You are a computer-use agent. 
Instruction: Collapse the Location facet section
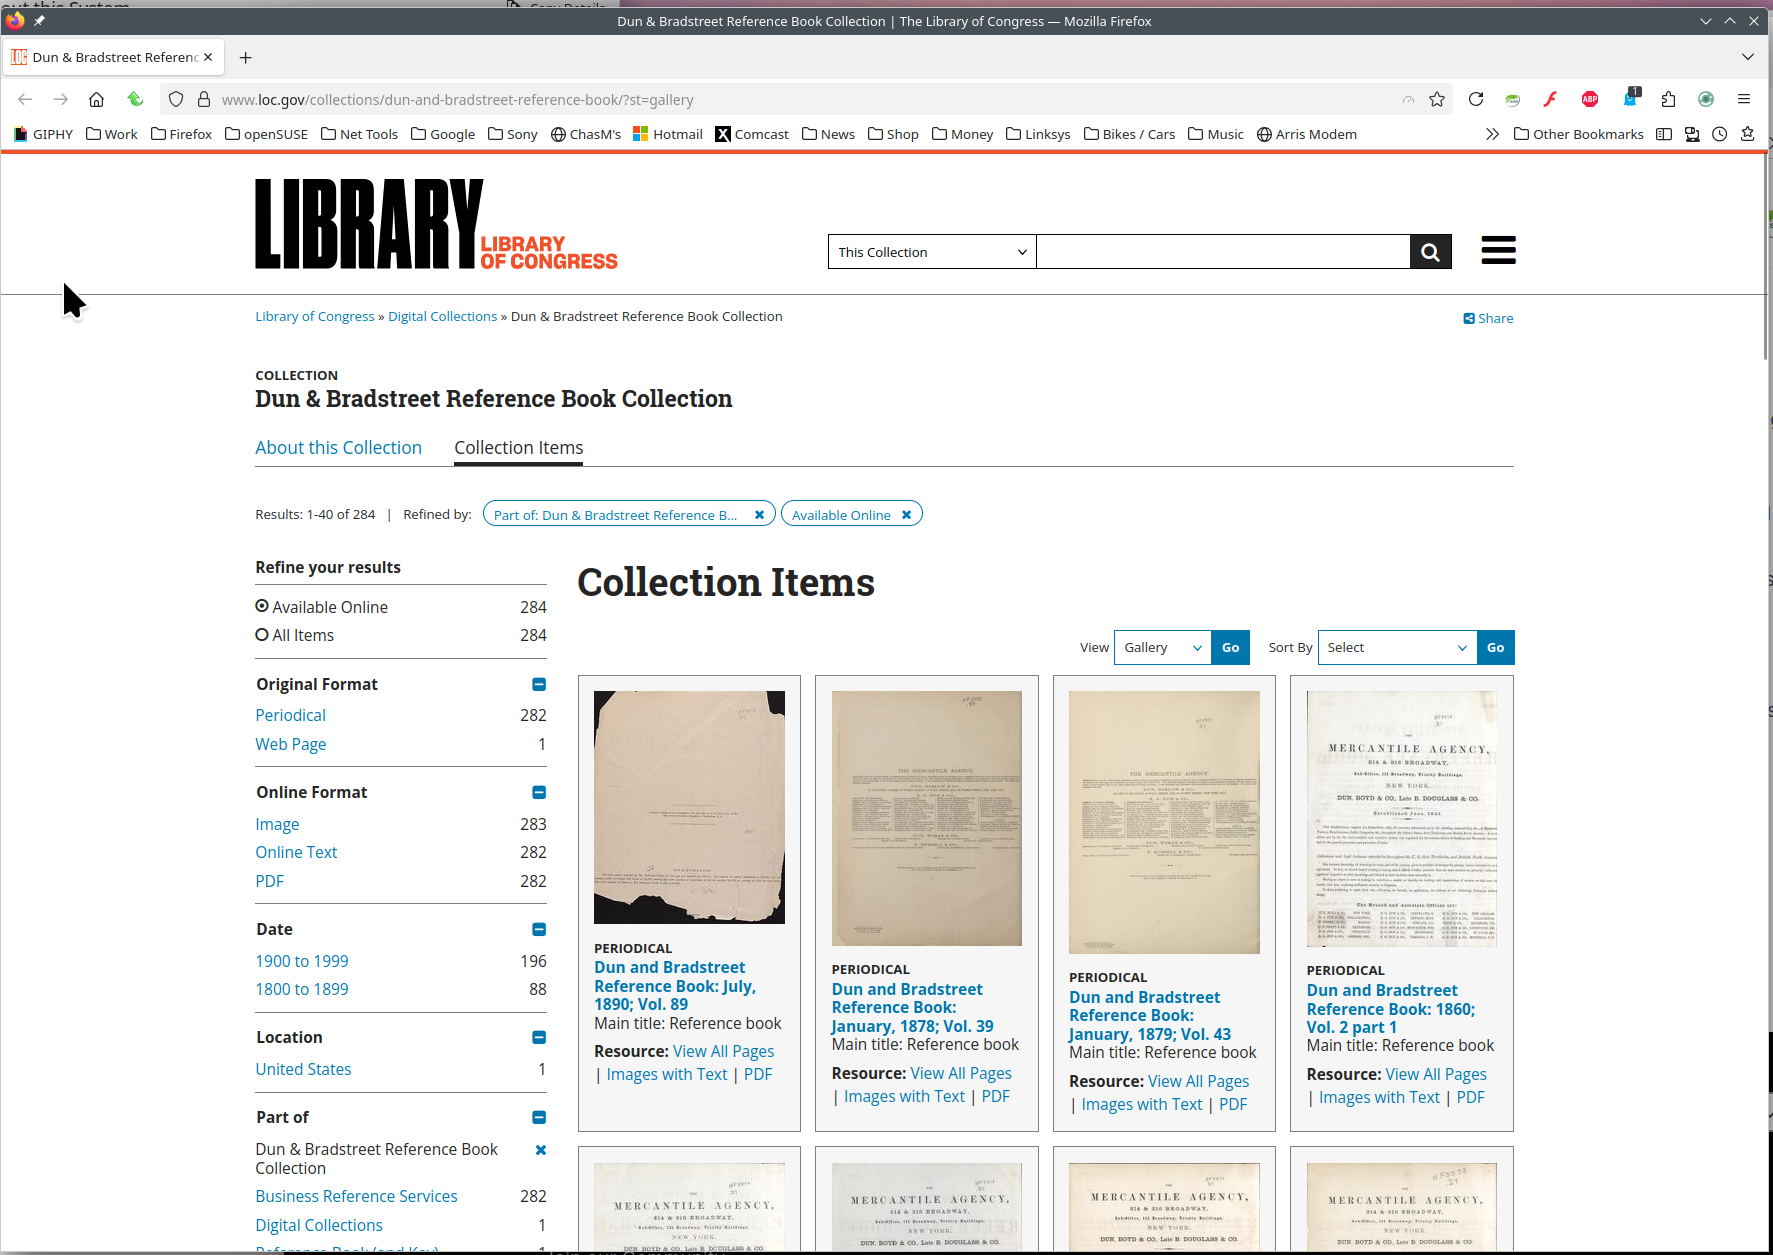tap(539, 1038)
